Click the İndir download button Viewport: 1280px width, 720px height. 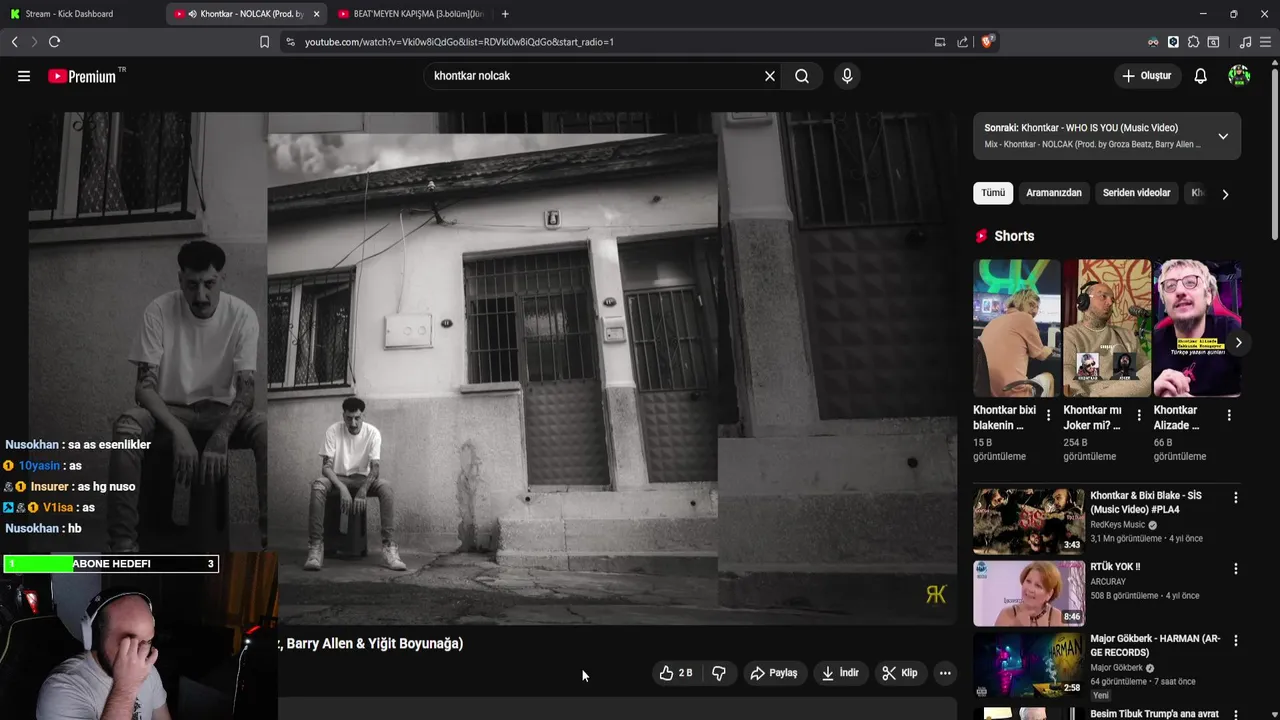tap(840, 673)
